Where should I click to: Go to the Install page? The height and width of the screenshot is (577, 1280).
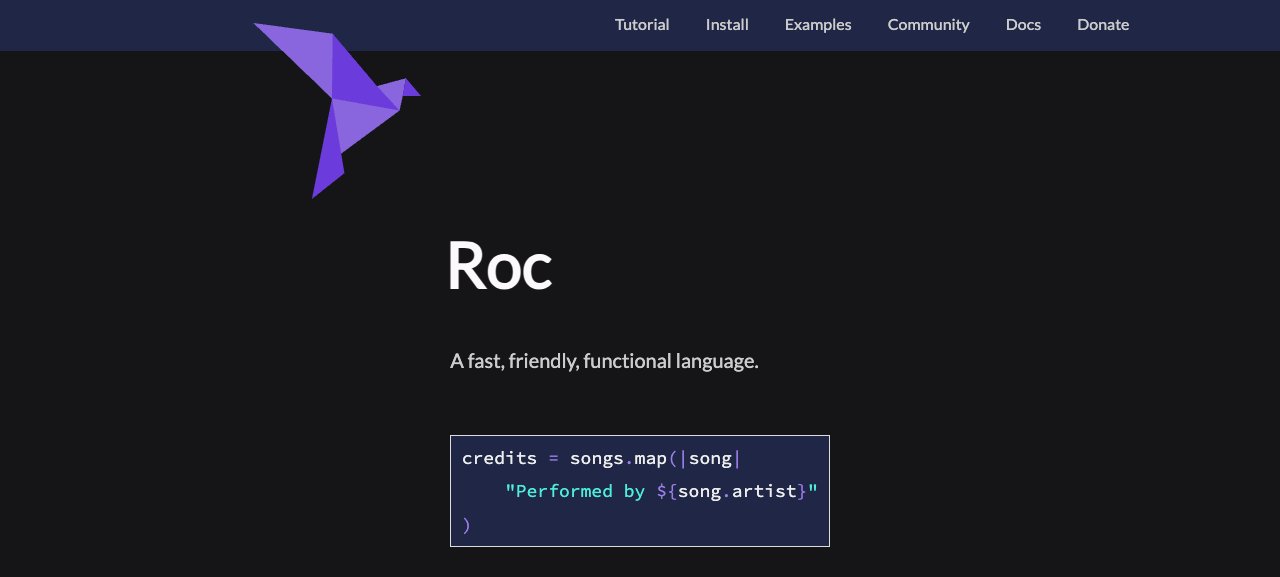coord(727,25)
